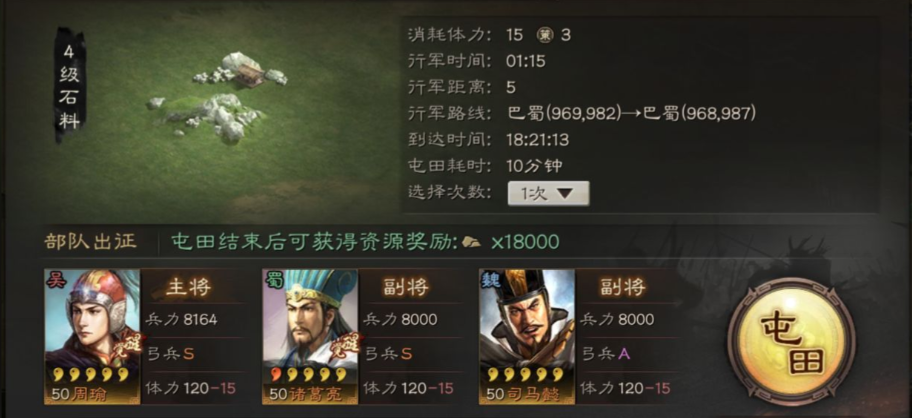
Task: Select the 诸葛亮 general portrait
Action: (x=310, y=337)
